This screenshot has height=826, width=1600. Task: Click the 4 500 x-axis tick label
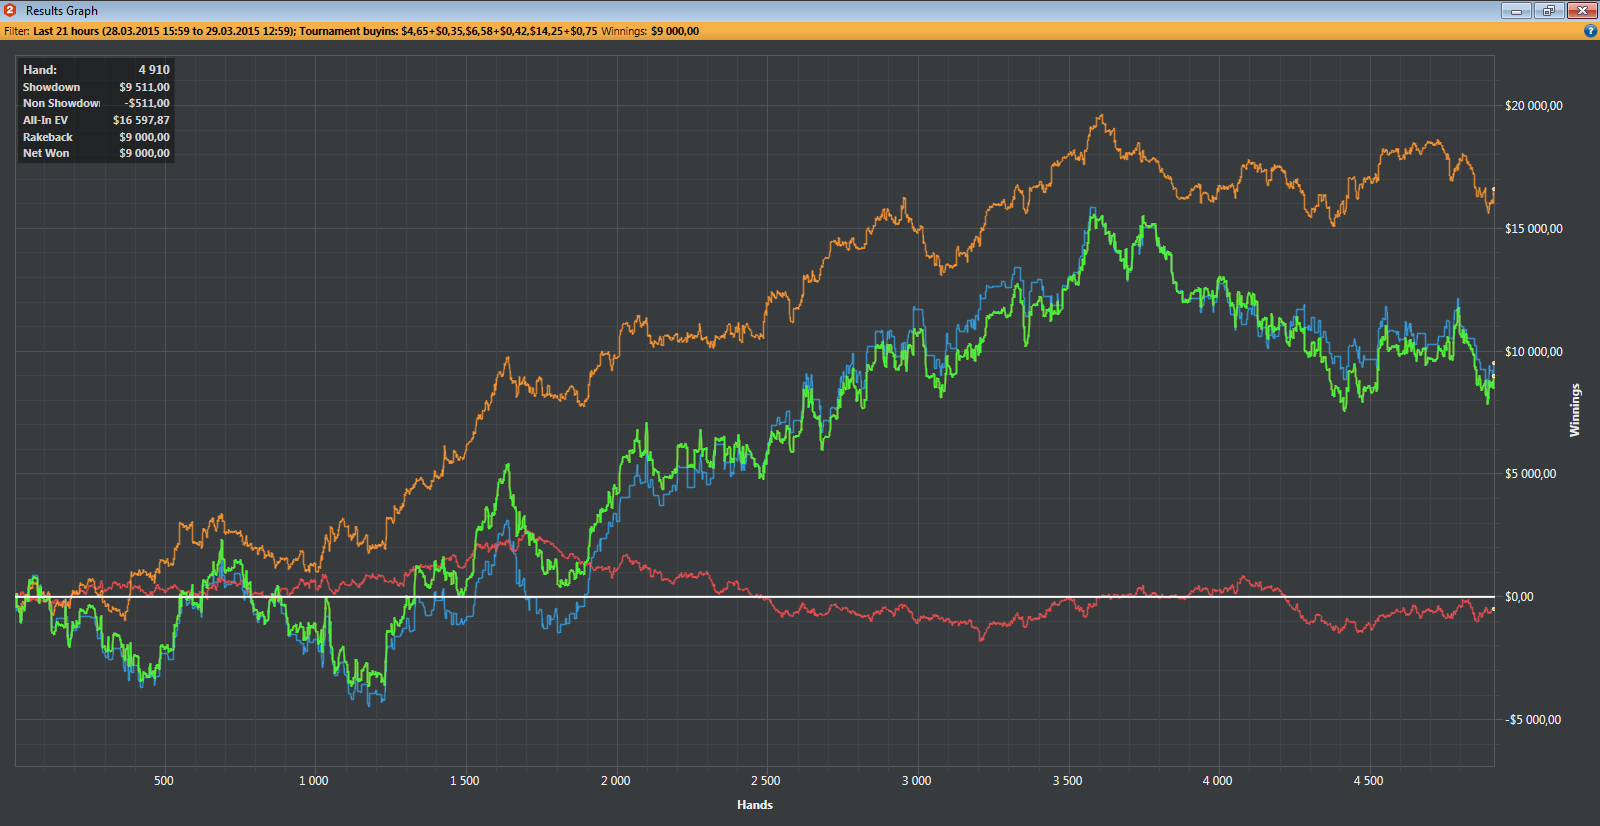pyautogui.click(x=1368, y=781)
